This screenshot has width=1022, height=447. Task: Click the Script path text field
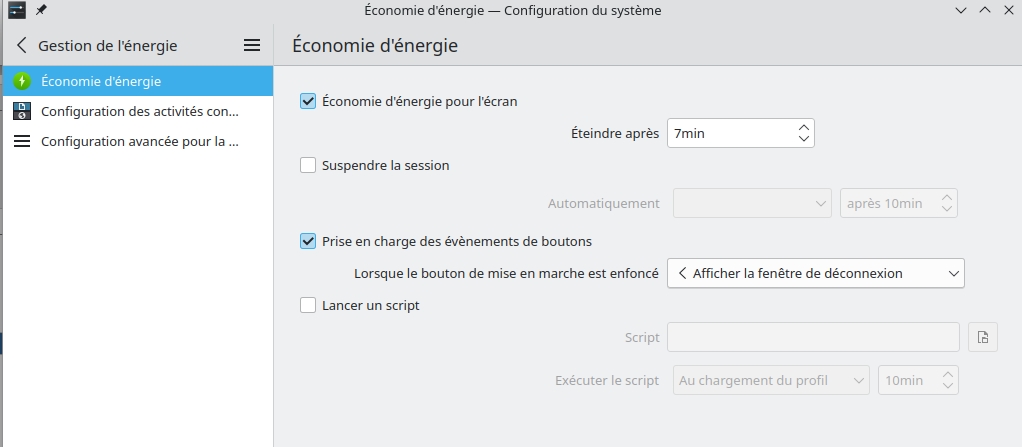tap(813, 337)
